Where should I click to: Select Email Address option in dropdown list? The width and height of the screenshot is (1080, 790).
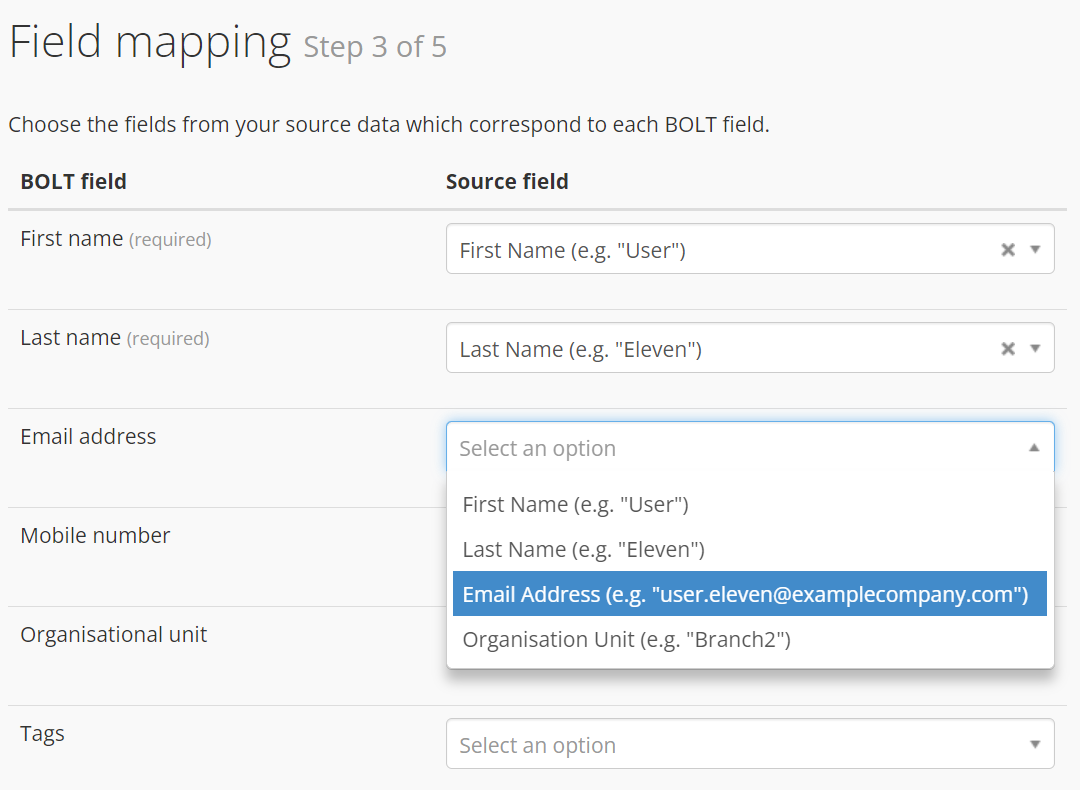pos(749,594)
